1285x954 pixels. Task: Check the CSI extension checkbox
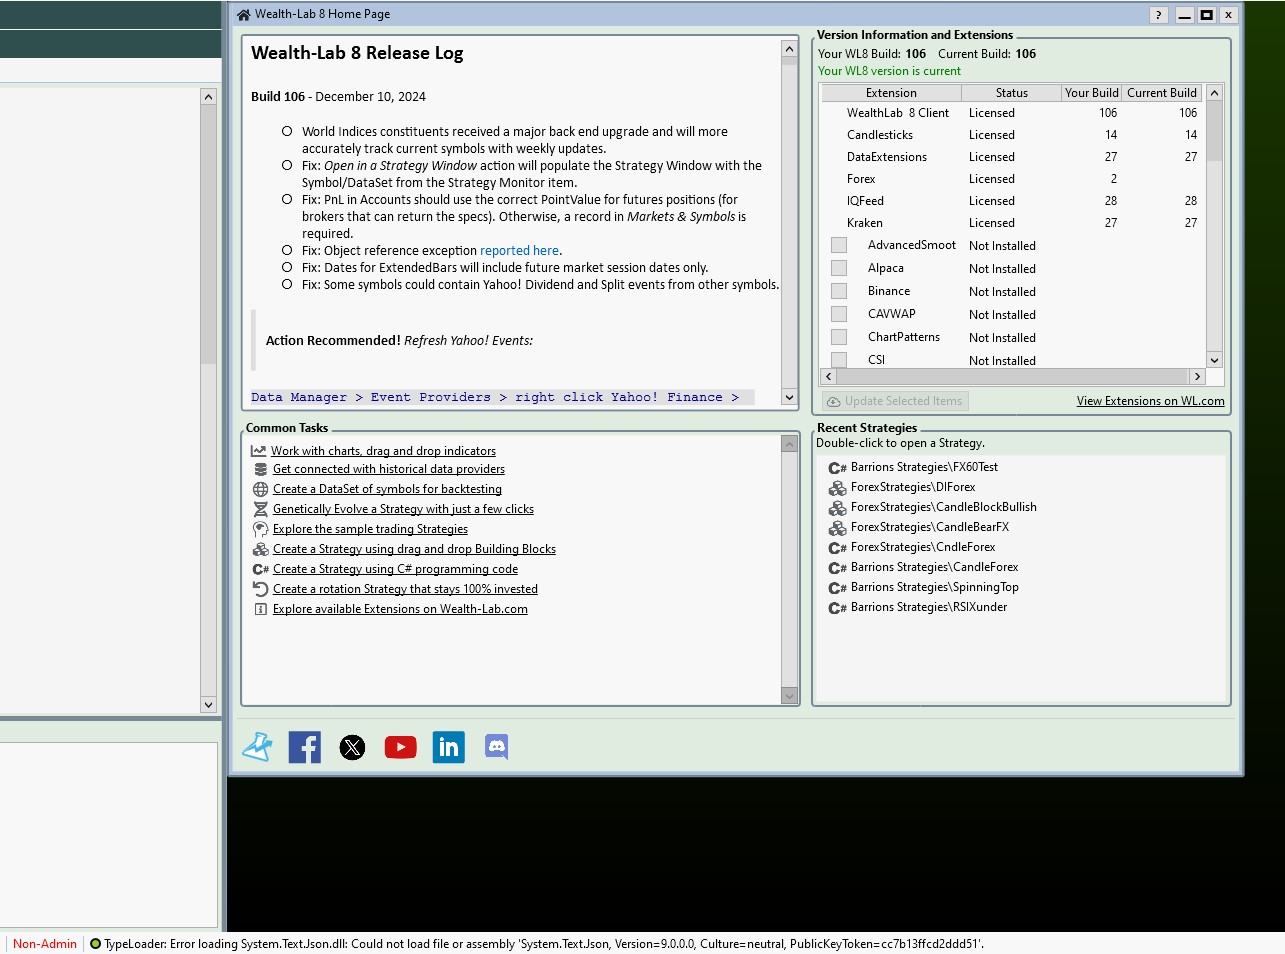click(839, 360)
